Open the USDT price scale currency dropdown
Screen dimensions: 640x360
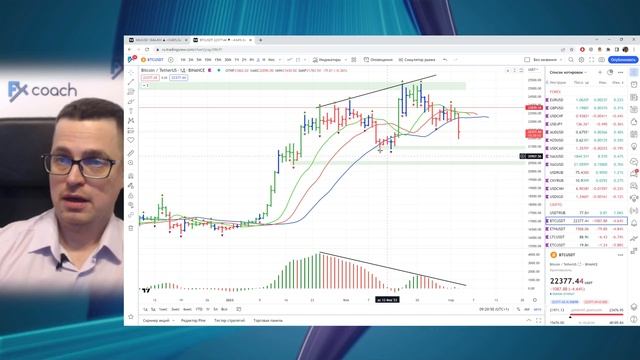point(533,70)
